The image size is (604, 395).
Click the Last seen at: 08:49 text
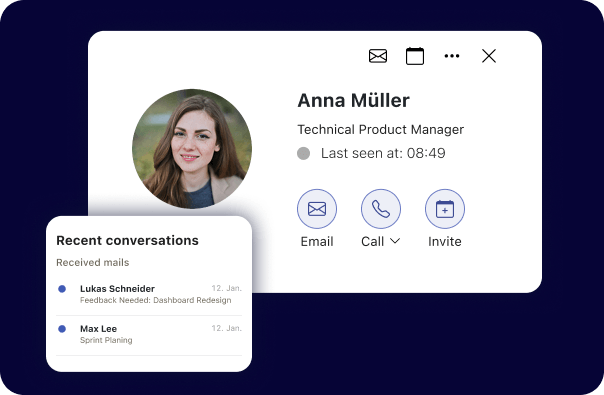pyautogui.click(x=383, y=153)
